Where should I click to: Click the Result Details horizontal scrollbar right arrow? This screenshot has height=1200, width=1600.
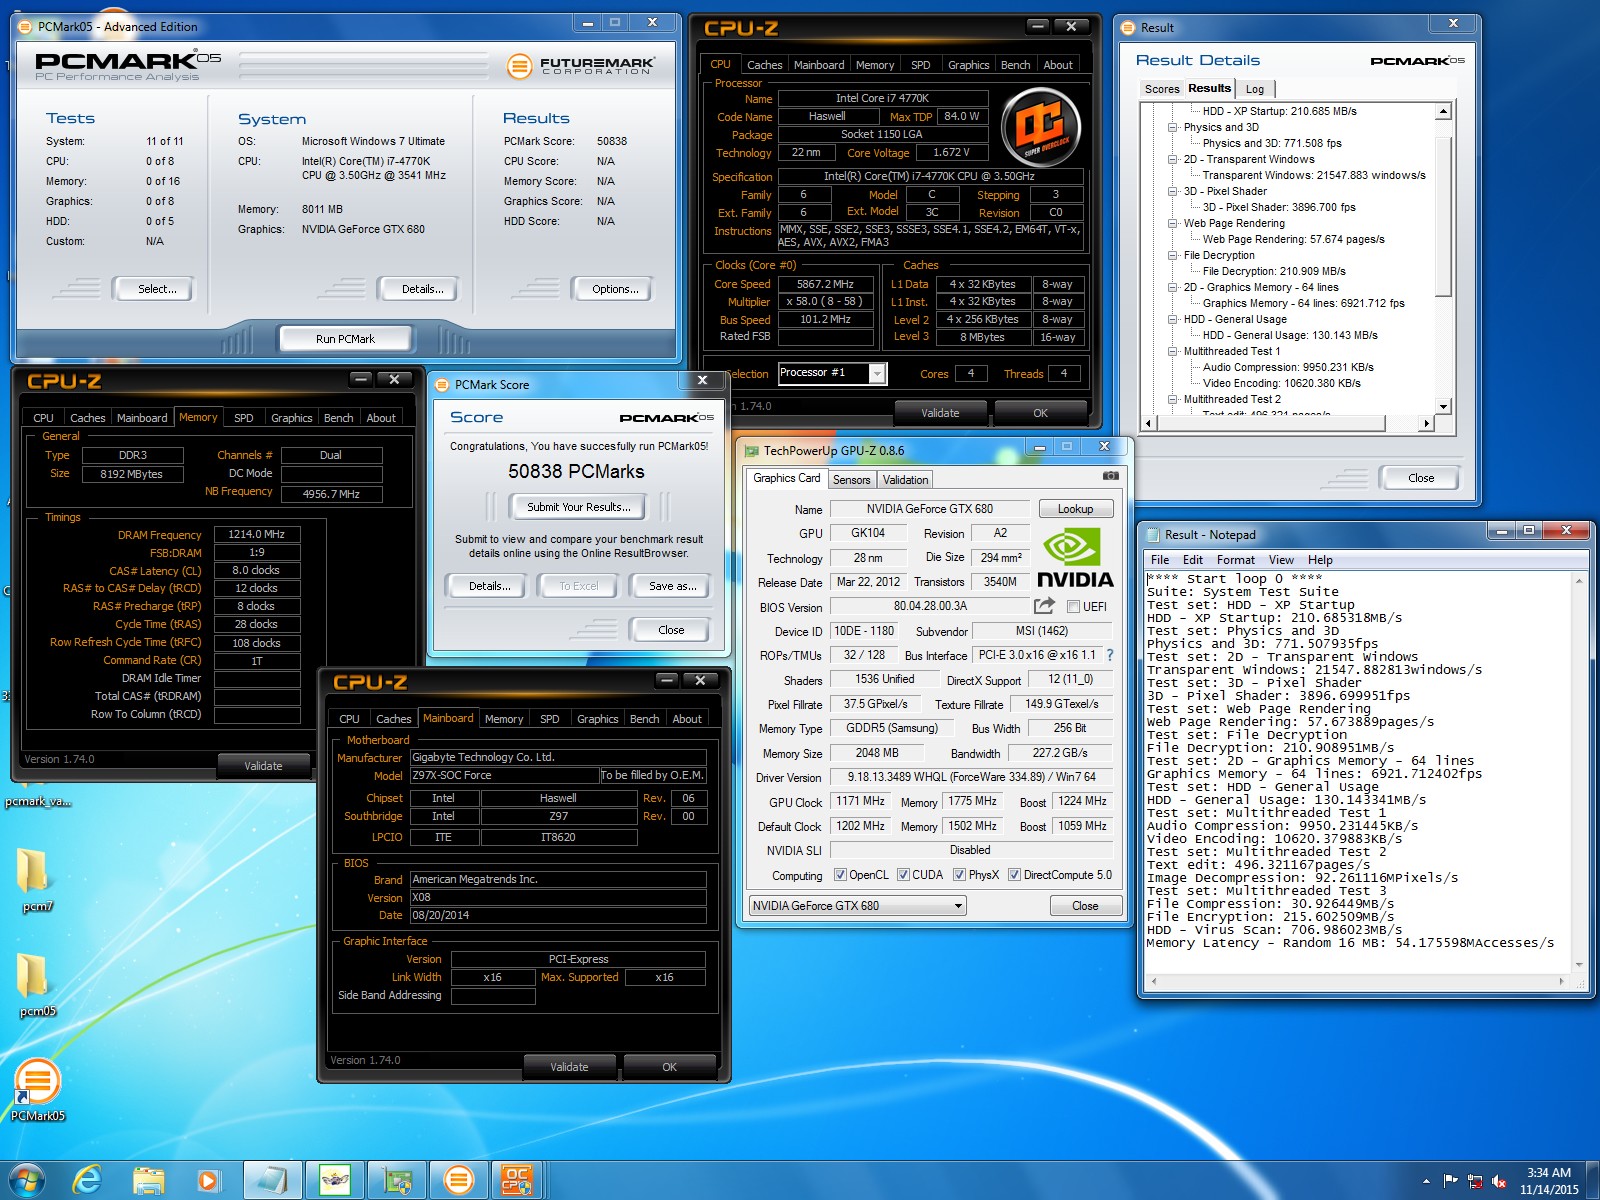coord(1427,423)
